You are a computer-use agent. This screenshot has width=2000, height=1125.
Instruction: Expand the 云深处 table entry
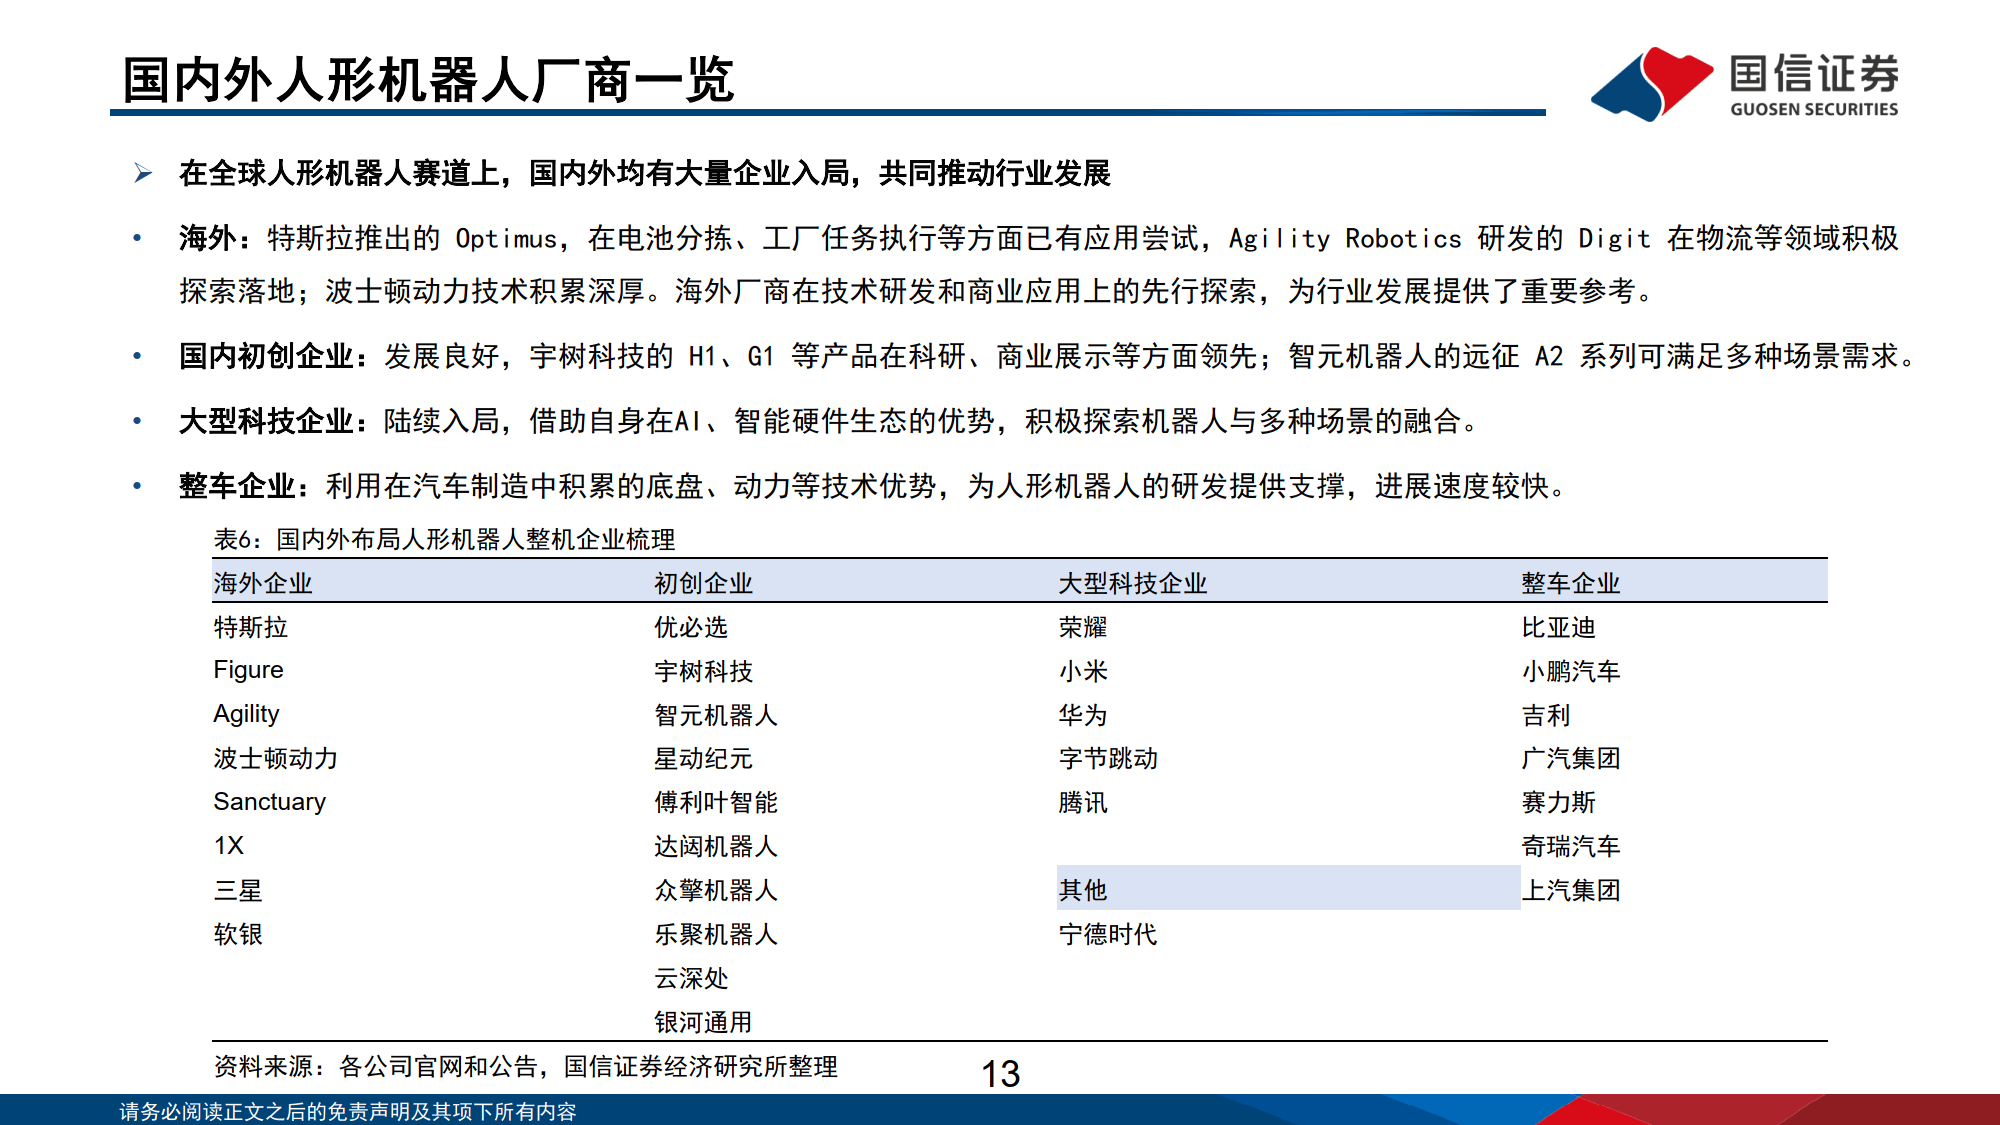689,979
